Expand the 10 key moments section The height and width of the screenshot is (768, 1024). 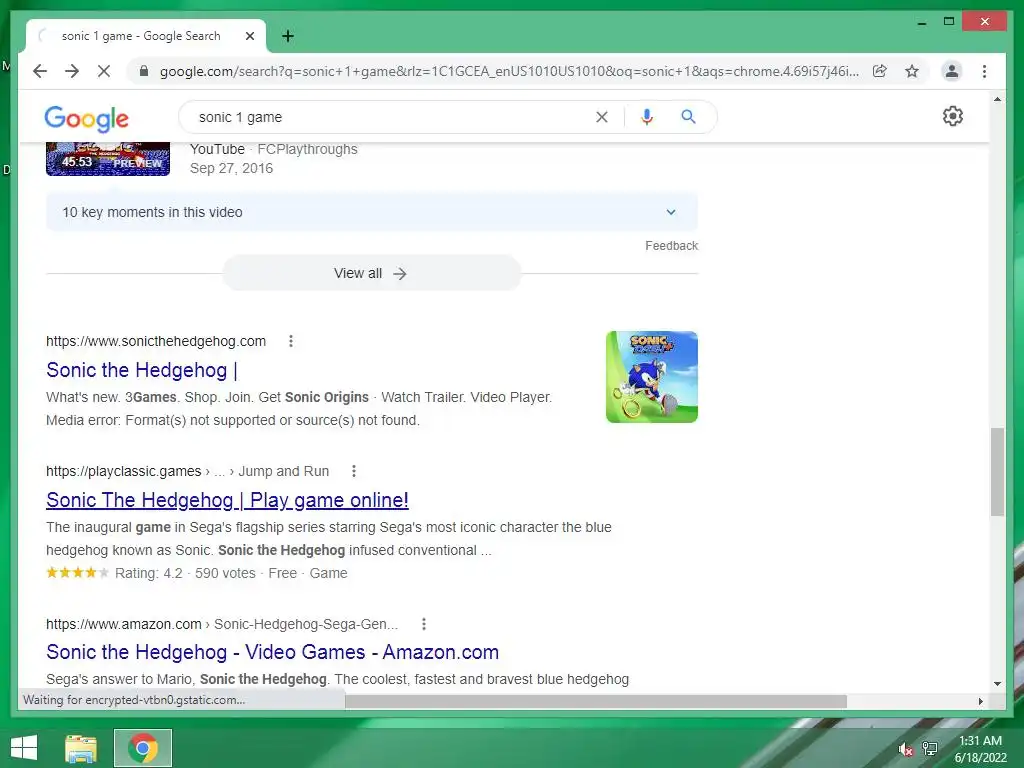click(x=372, y=212)
